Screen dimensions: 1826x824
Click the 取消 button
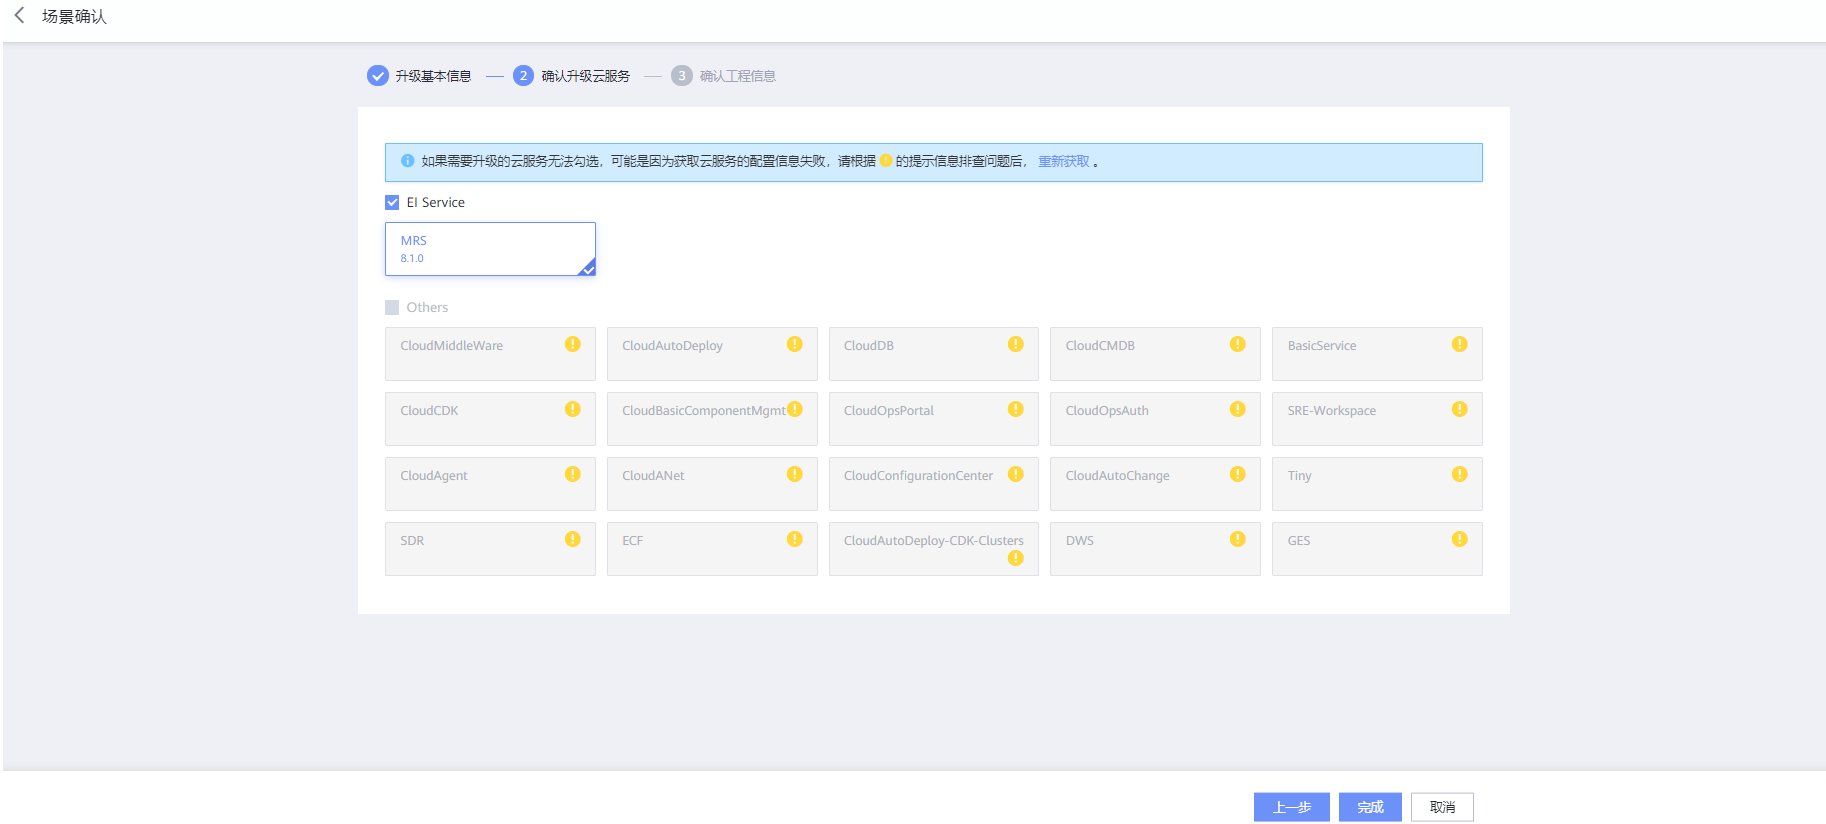tap(1442, 807)
